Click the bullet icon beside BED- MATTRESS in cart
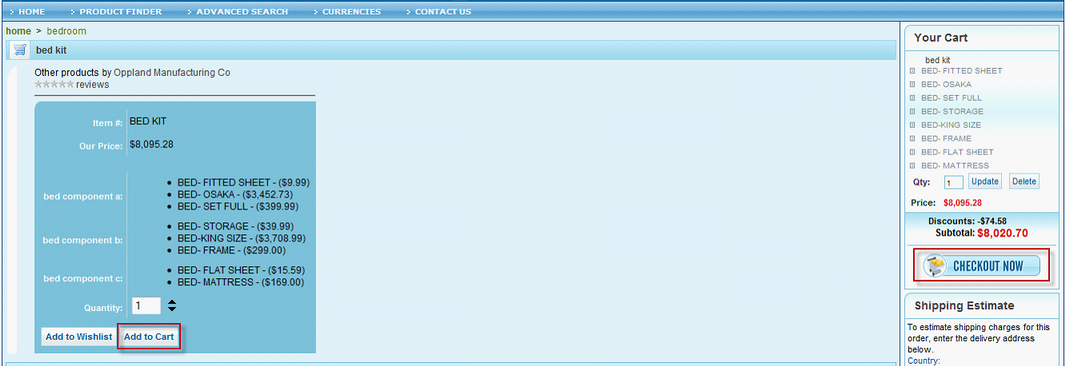 click(x=912, y=166)
